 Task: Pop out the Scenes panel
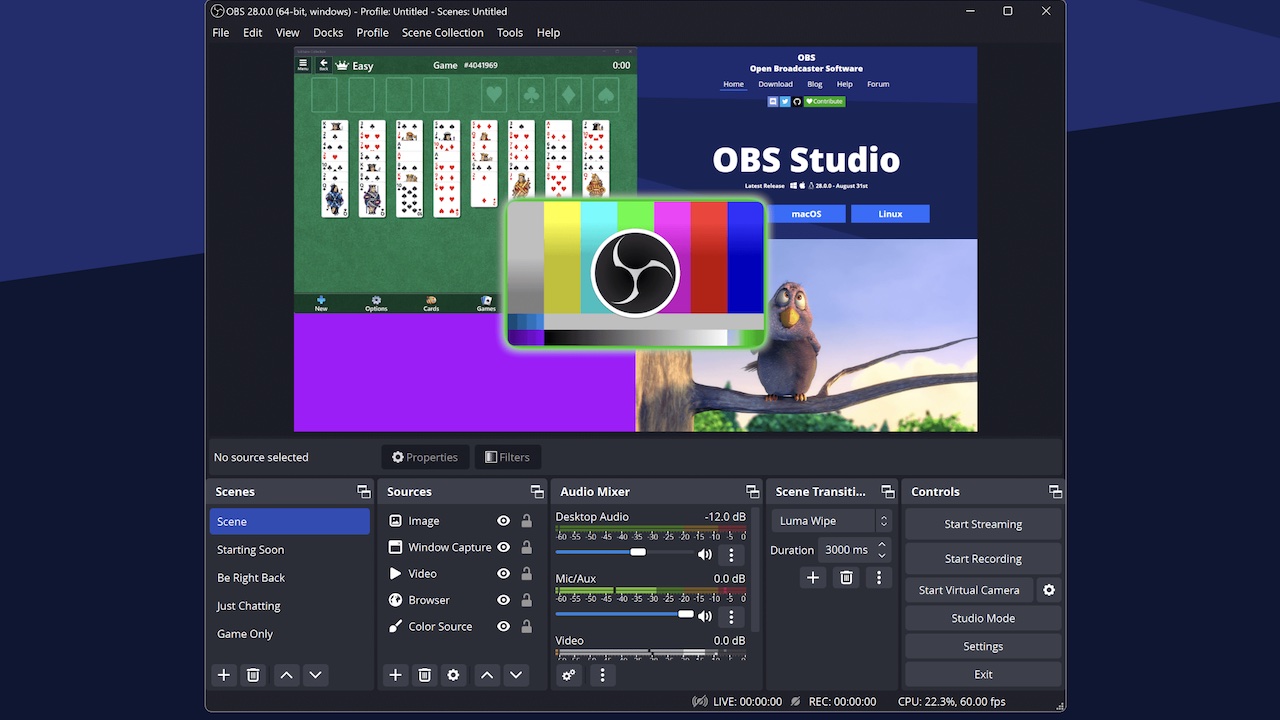[x=362, y=491]
